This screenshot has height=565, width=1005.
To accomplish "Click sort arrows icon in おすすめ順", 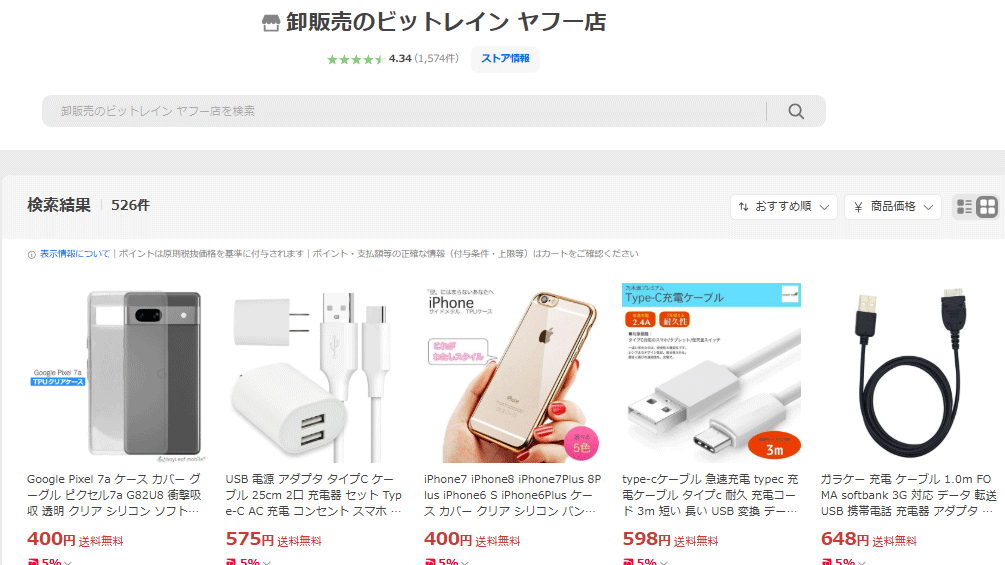I will (743, 207).
